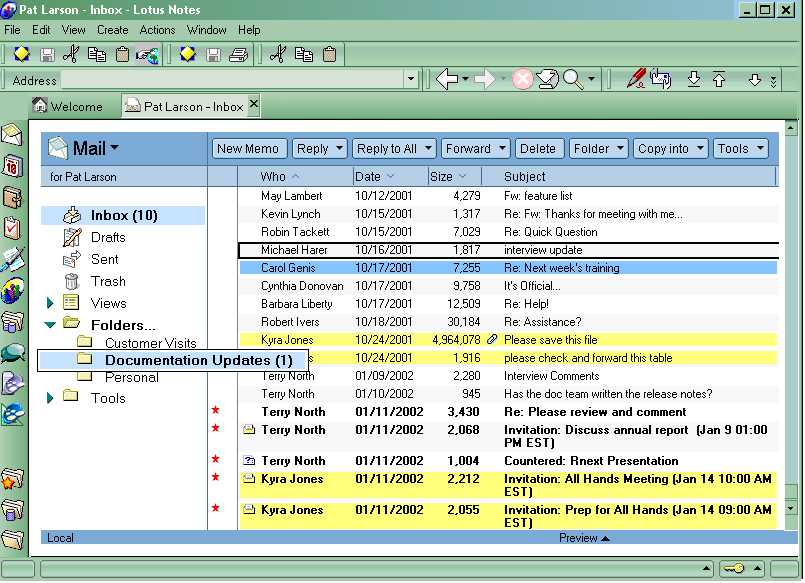Open the Copy into dropdown
Viewport: 805px width, 583px height.
coord(670,149)
